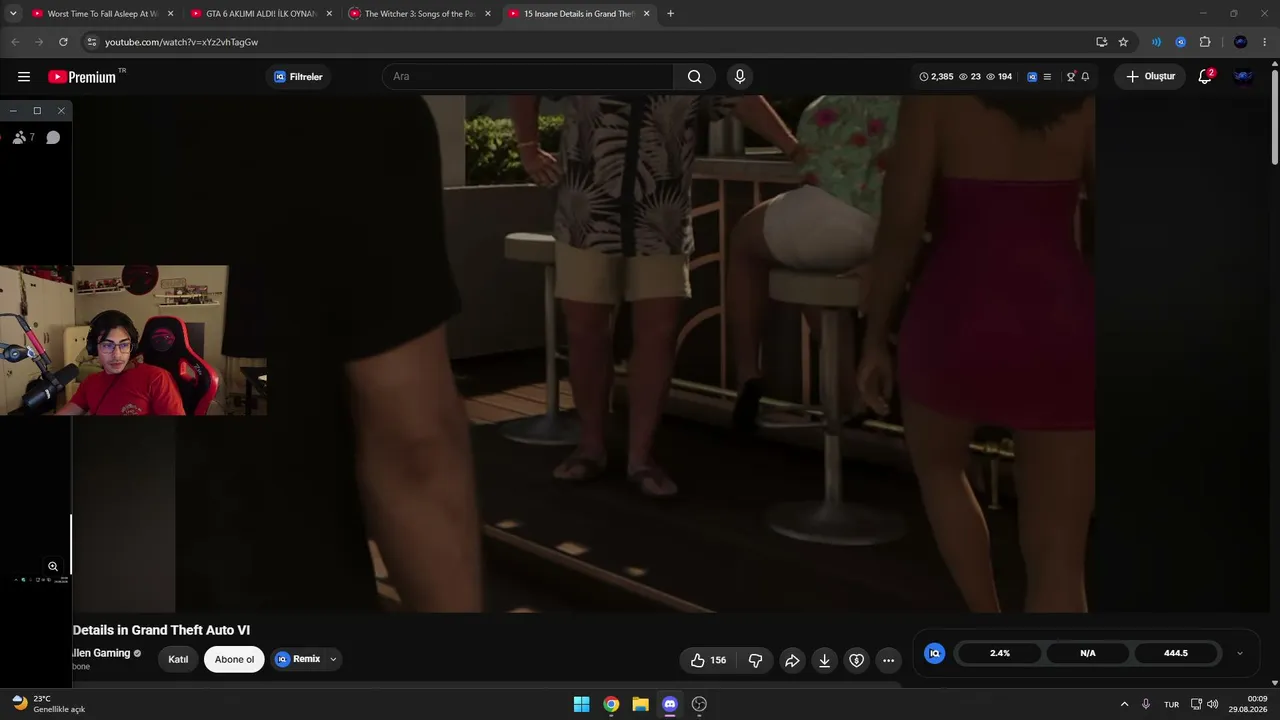Open YouTube notifications bell with badge
The width and height of the screenshot is (1280, 720).
tap(1206, 76)
